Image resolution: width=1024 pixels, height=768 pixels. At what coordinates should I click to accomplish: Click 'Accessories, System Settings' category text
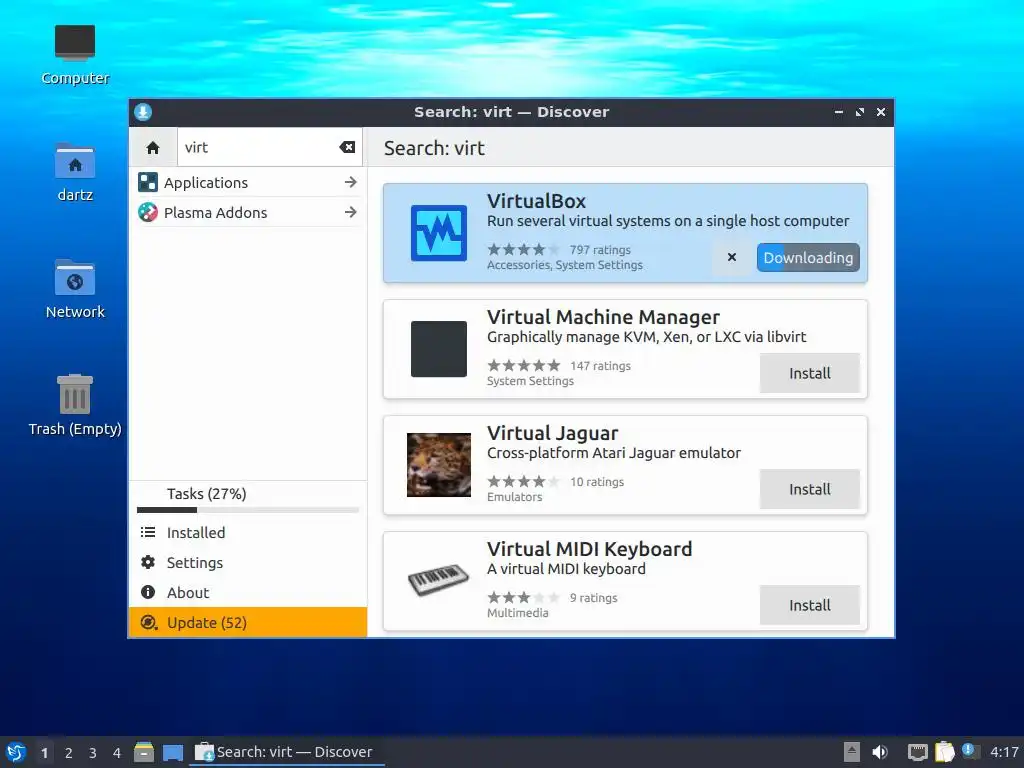pos(565,265)
